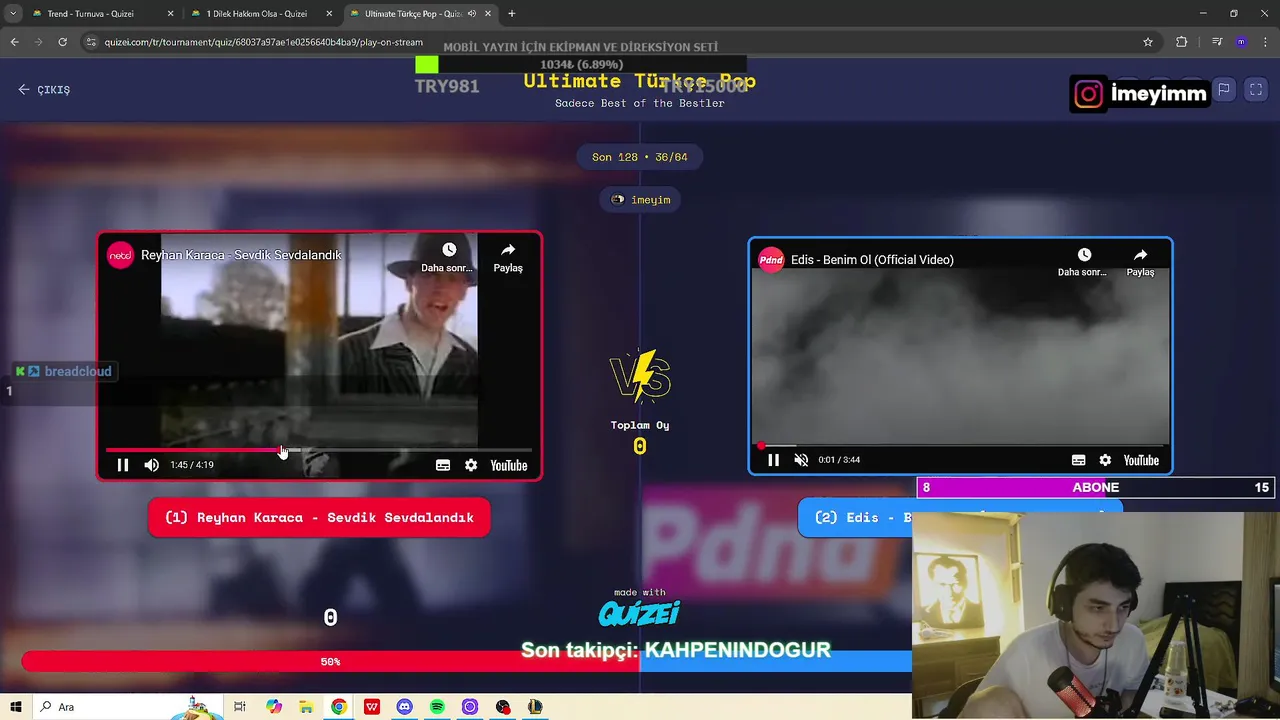Open Task View in the taskbar
The image size is (1280, 720).
[240, 707]
